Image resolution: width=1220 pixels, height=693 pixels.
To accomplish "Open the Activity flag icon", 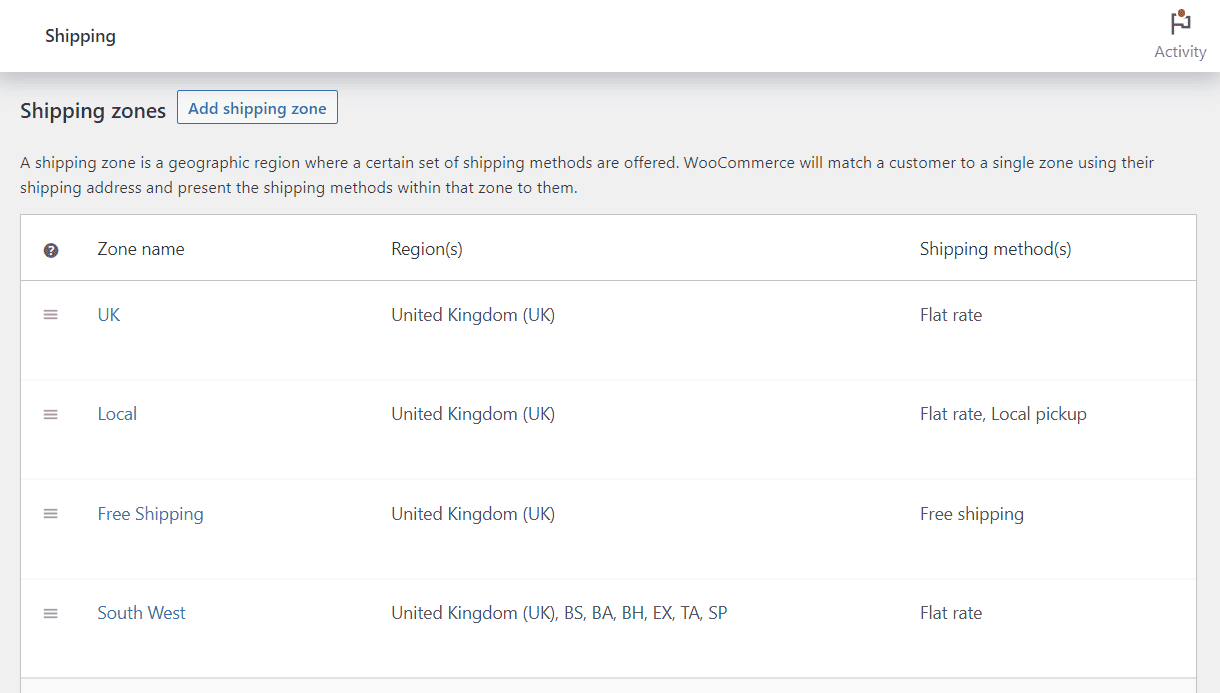I will coord(1180,22).
